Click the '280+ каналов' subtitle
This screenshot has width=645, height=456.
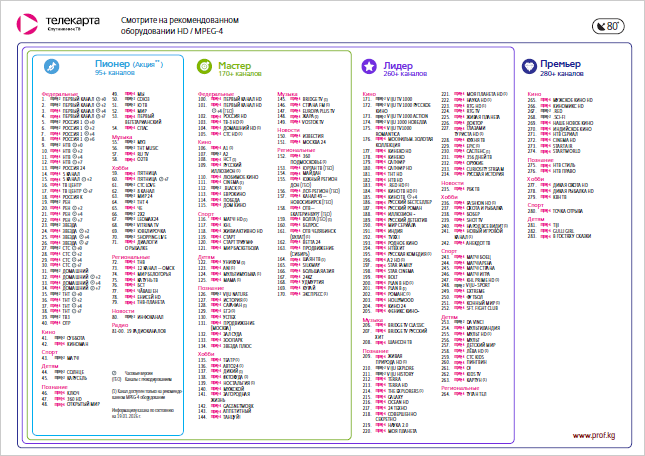point(562,74)
